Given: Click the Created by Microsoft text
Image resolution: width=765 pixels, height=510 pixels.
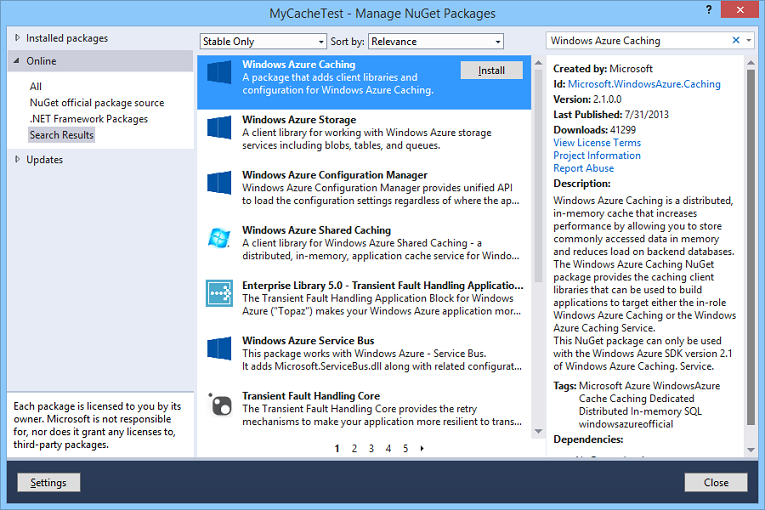Looking at the screenshot, I should [603, 69].
